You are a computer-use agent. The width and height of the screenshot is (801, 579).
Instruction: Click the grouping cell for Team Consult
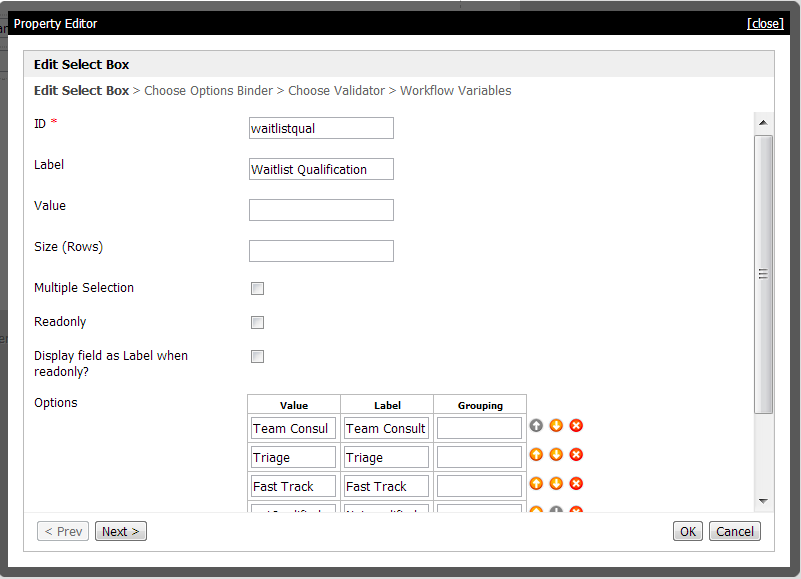pos(479,428)
